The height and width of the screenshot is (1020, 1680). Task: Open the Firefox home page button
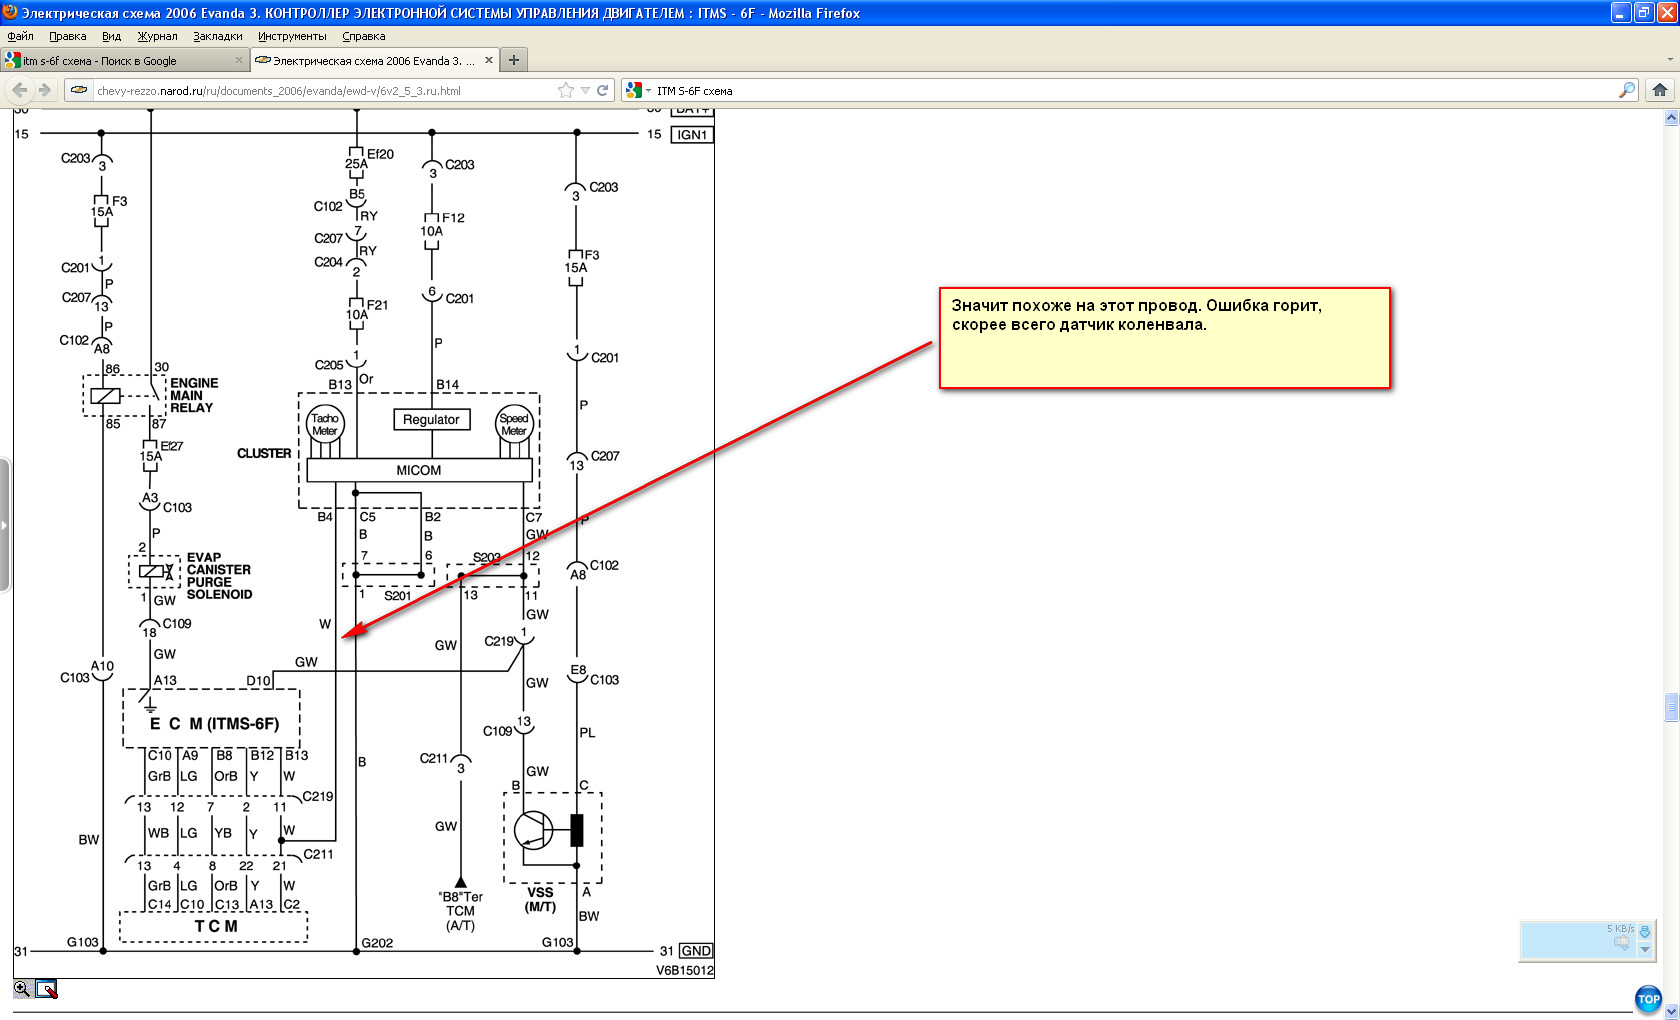click(1660, 90)
